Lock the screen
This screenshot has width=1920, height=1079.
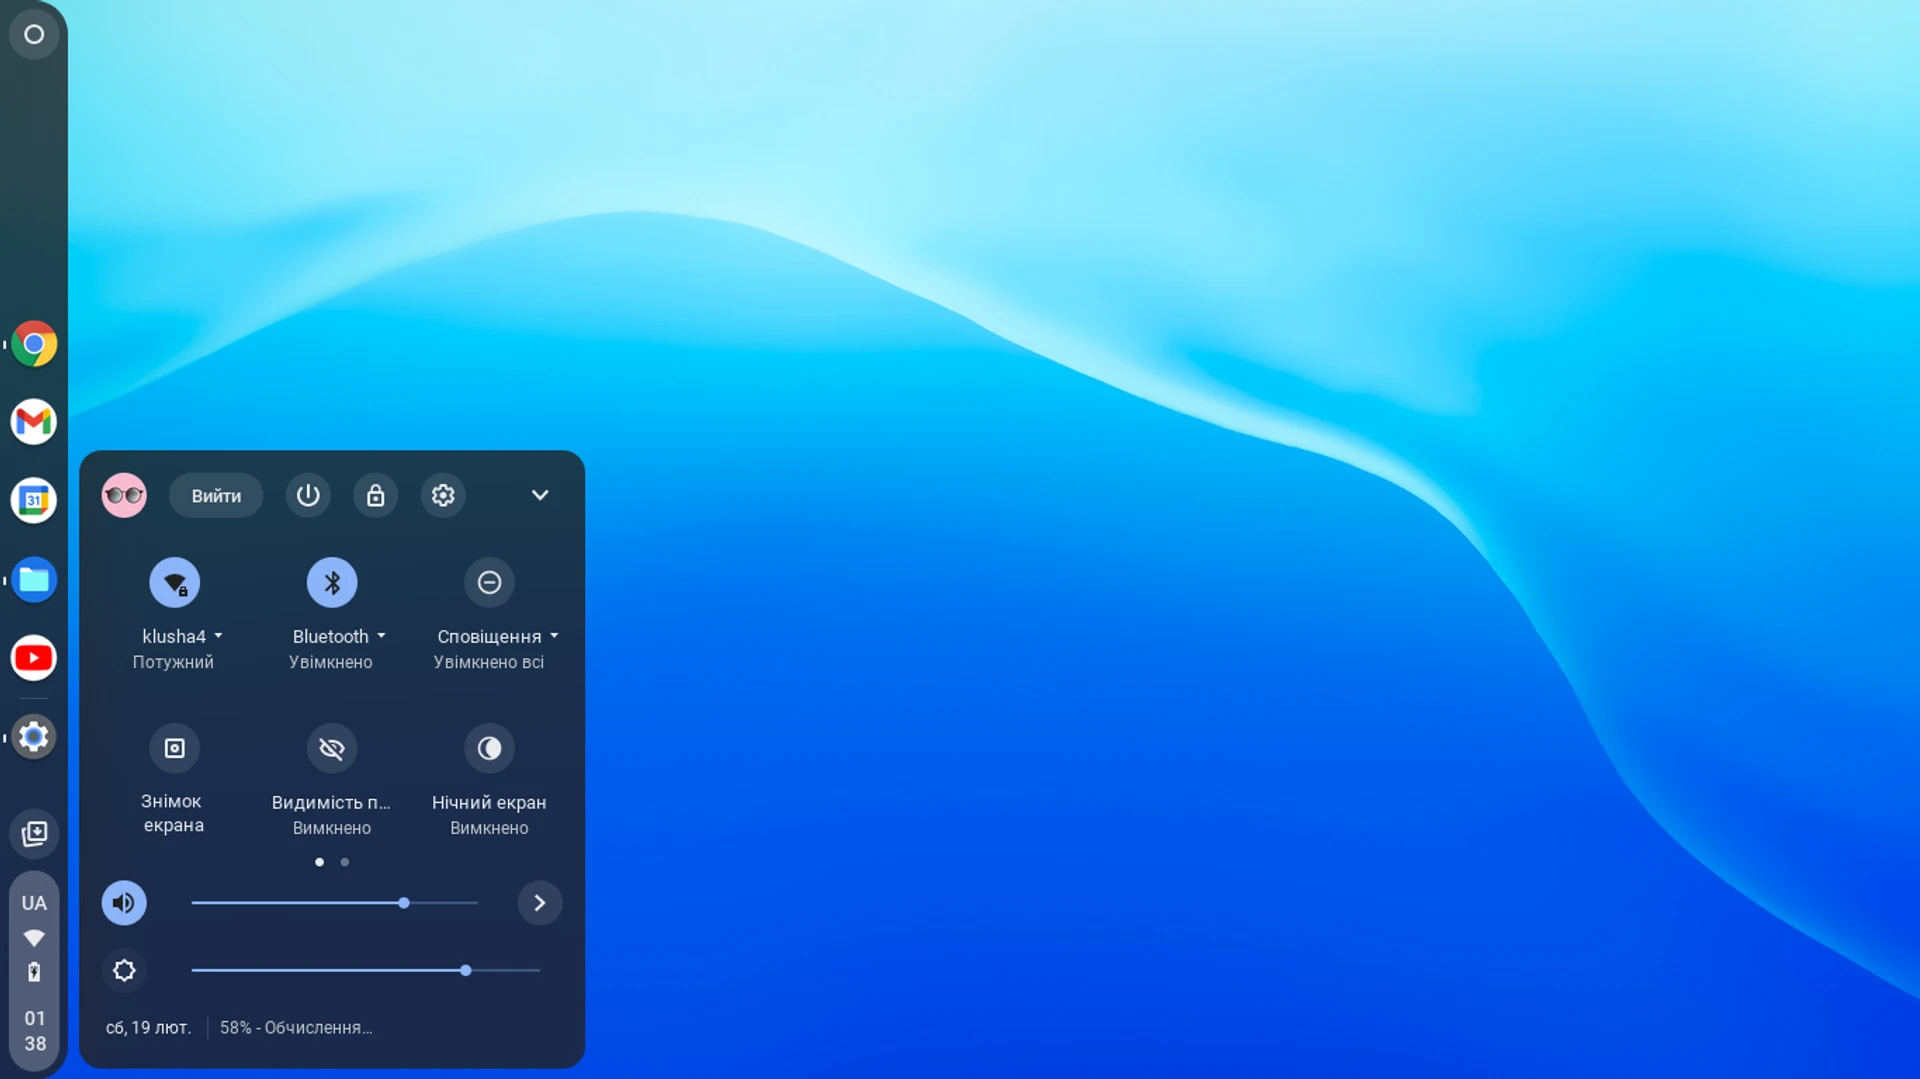coord(376,494)
